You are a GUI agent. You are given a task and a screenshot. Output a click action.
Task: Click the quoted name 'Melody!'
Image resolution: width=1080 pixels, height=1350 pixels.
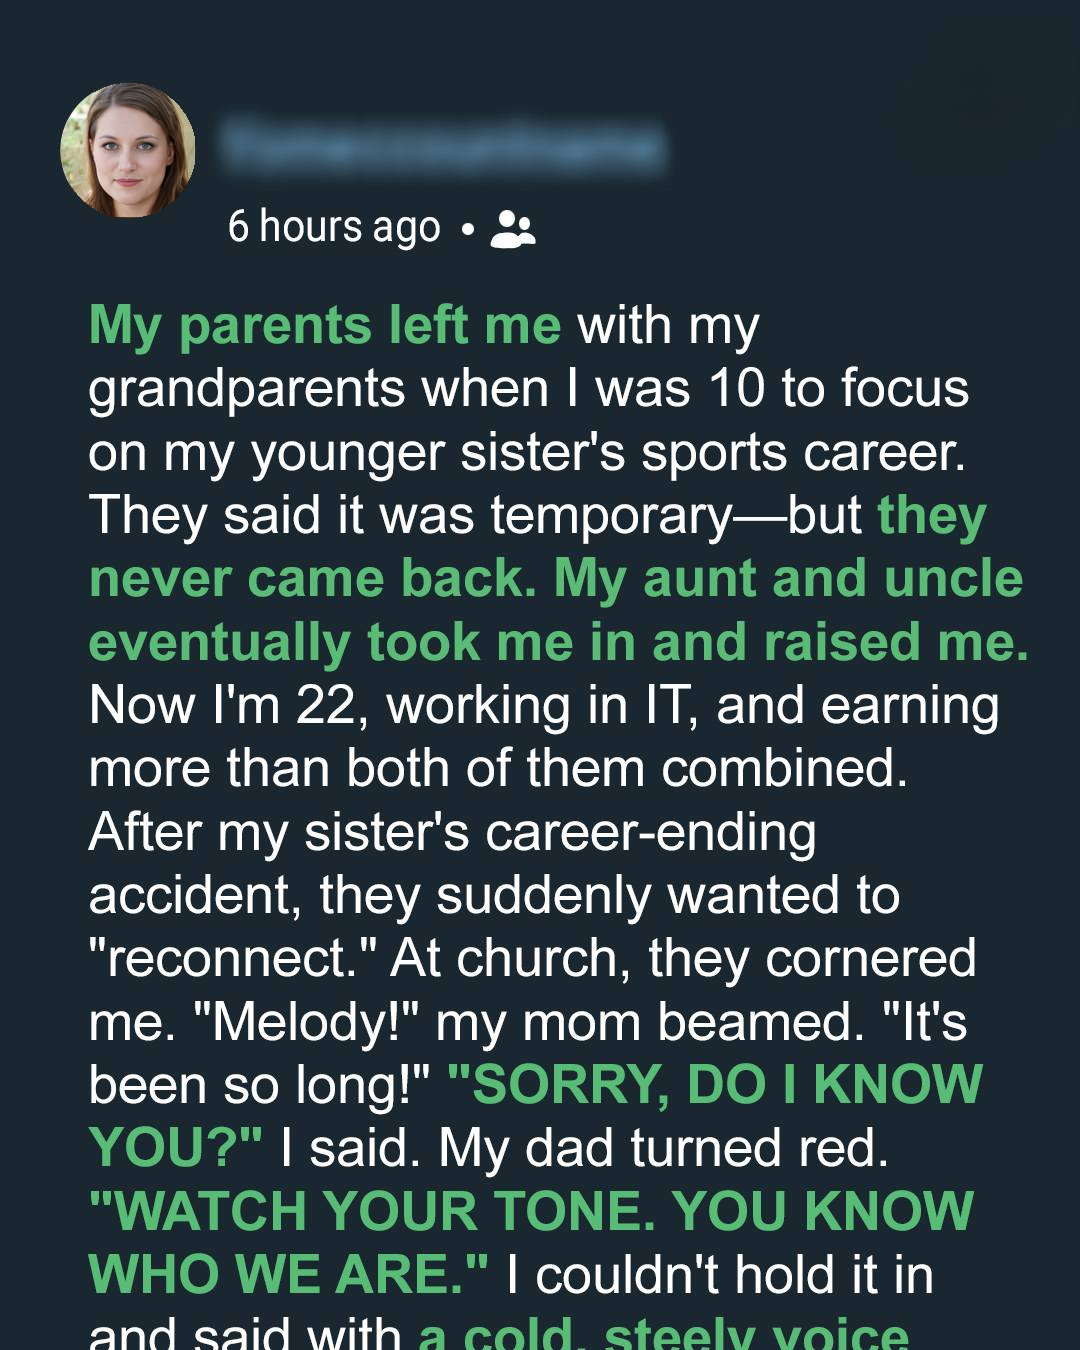[308, 1022]
